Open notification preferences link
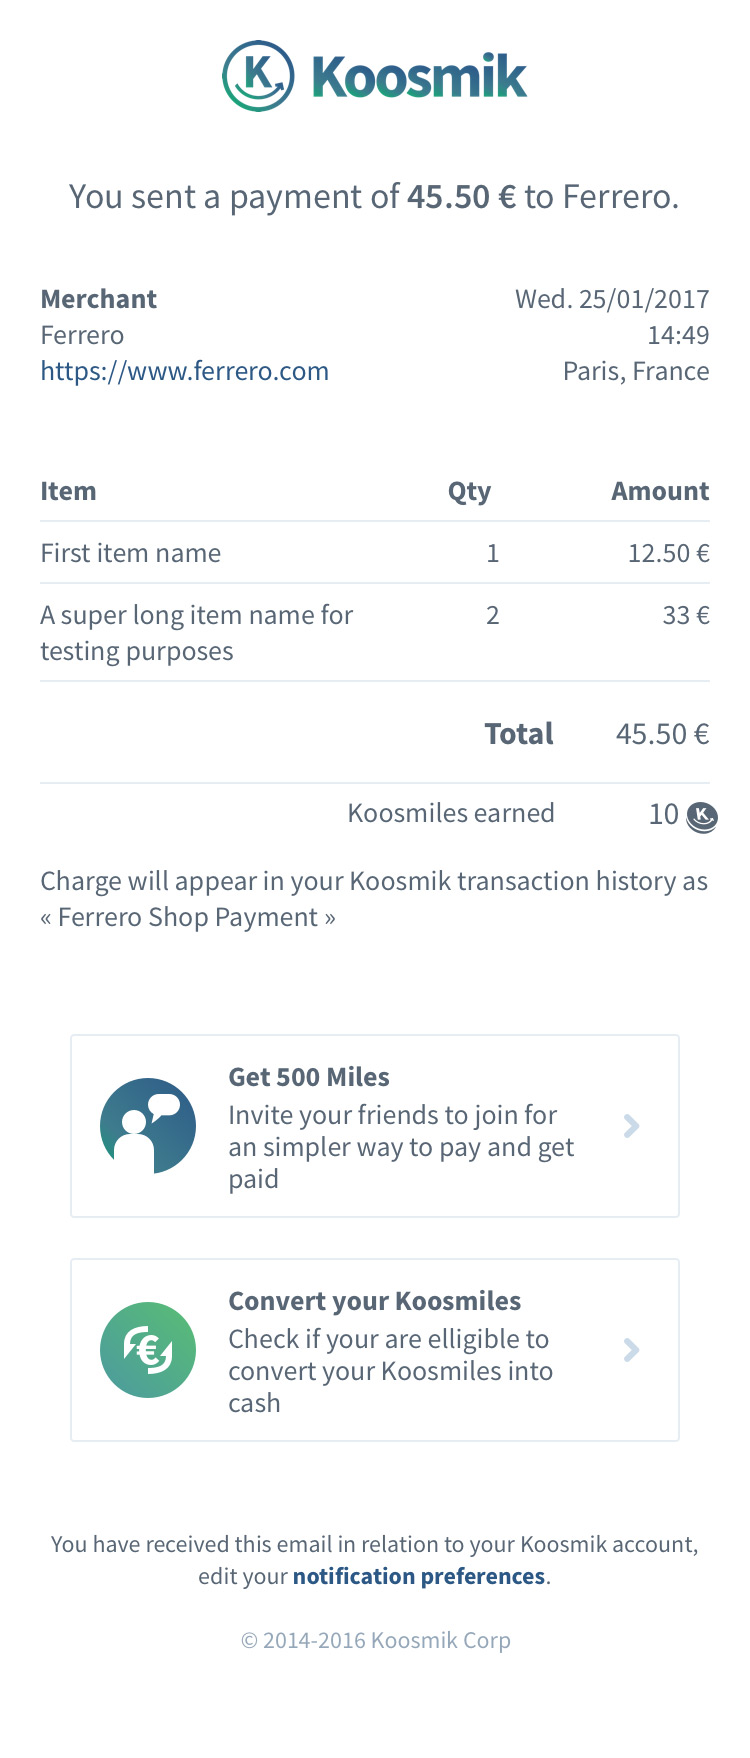 (419, 1576)
